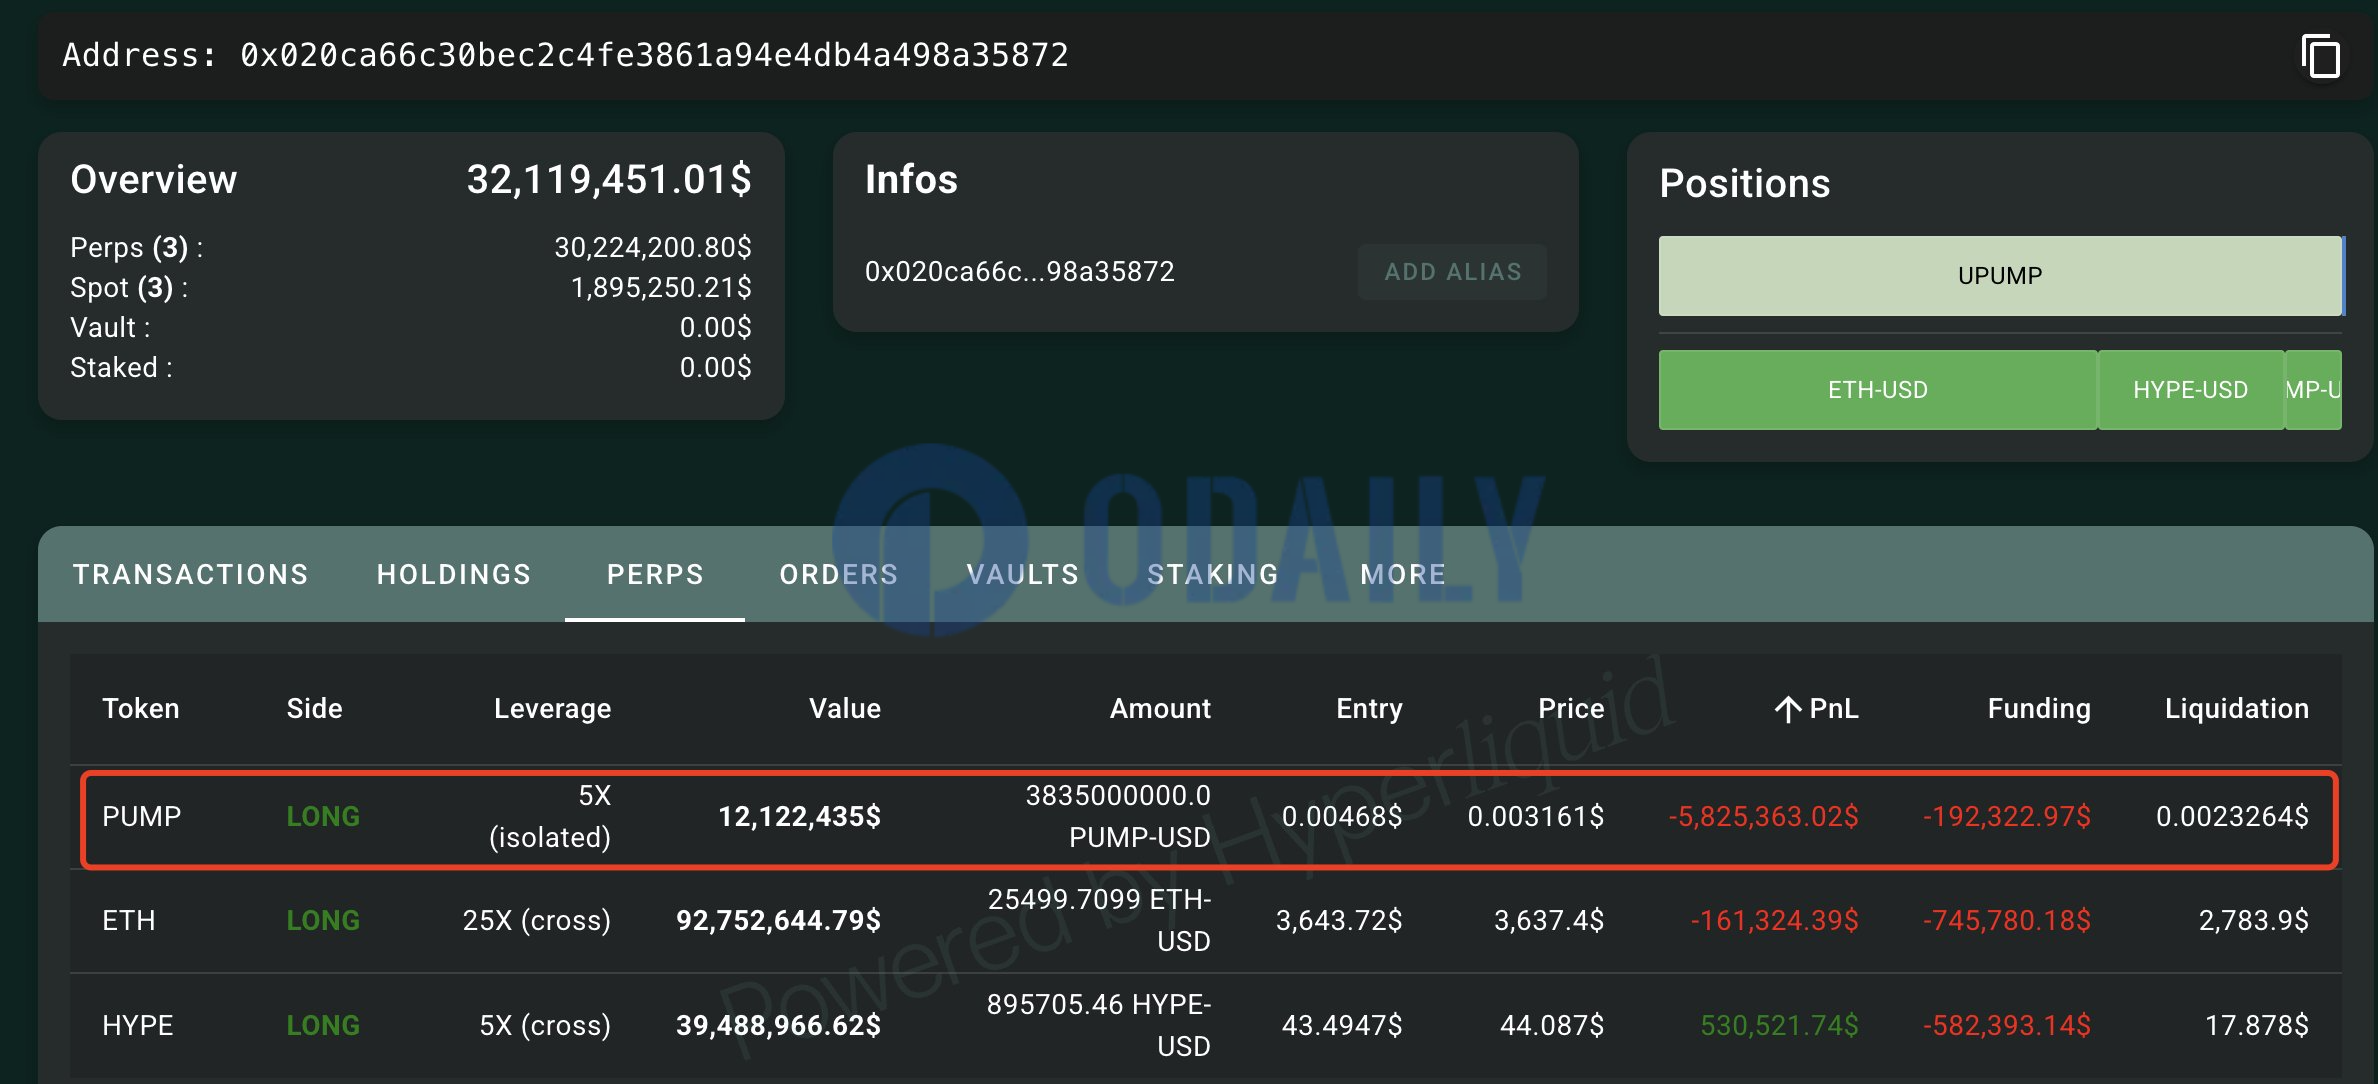Click the 3835000000.0 PUMP-USD amount
2378x1084 pixels.
click(x=1118, y=817)
